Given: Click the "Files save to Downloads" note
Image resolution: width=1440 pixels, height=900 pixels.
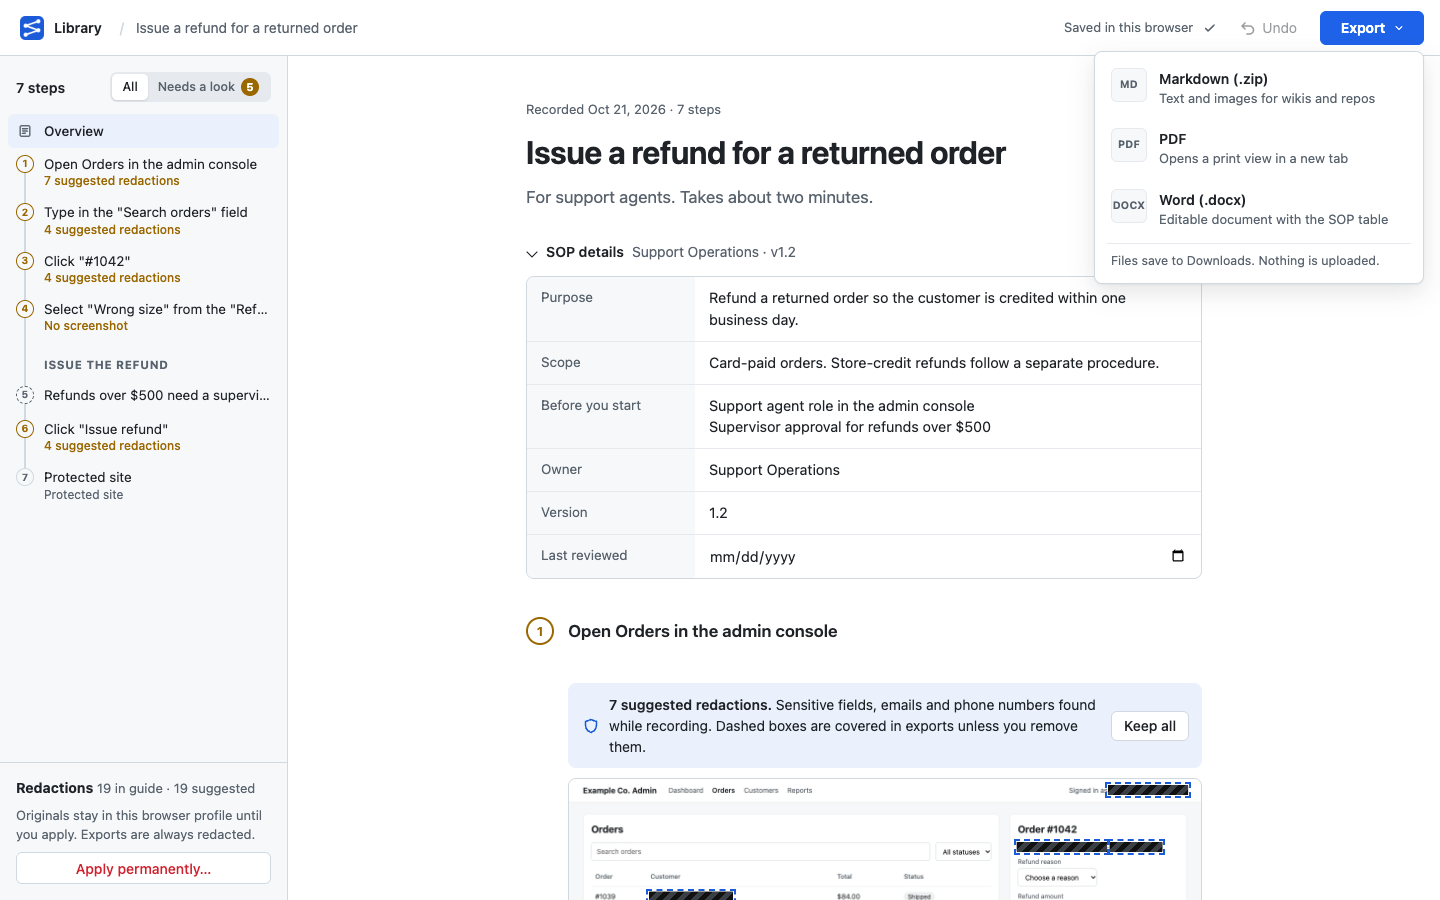Looking at the screenshot, I should [x=1245, y=261].
